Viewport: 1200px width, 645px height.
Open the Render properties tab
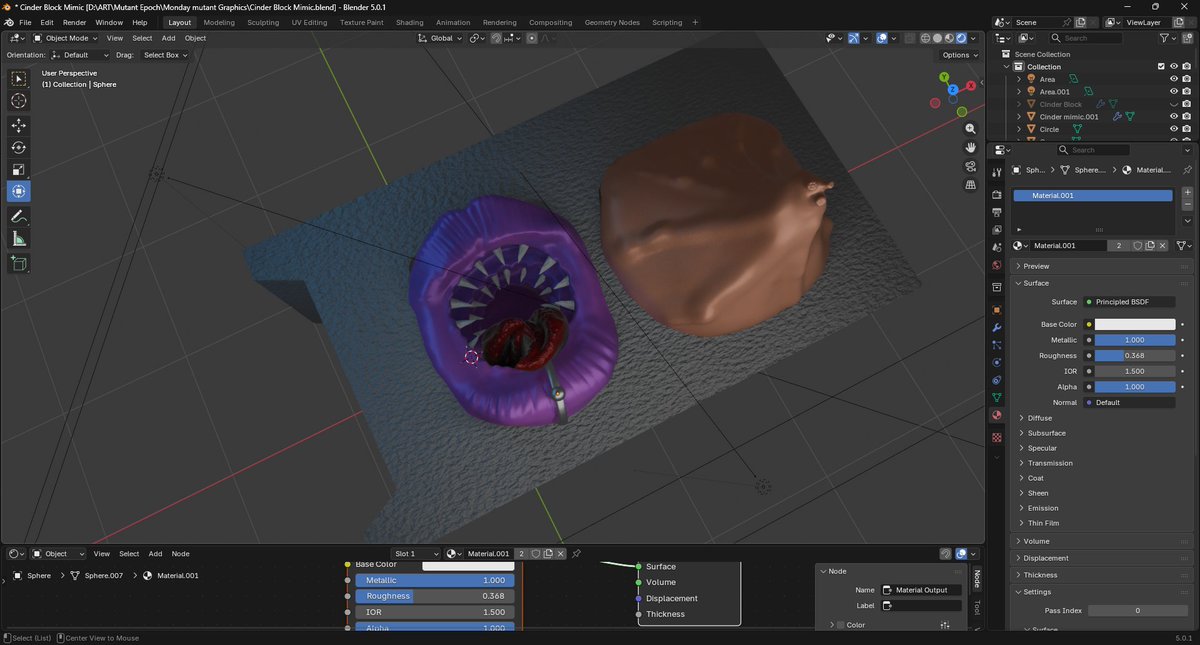(x=996, y=194)
